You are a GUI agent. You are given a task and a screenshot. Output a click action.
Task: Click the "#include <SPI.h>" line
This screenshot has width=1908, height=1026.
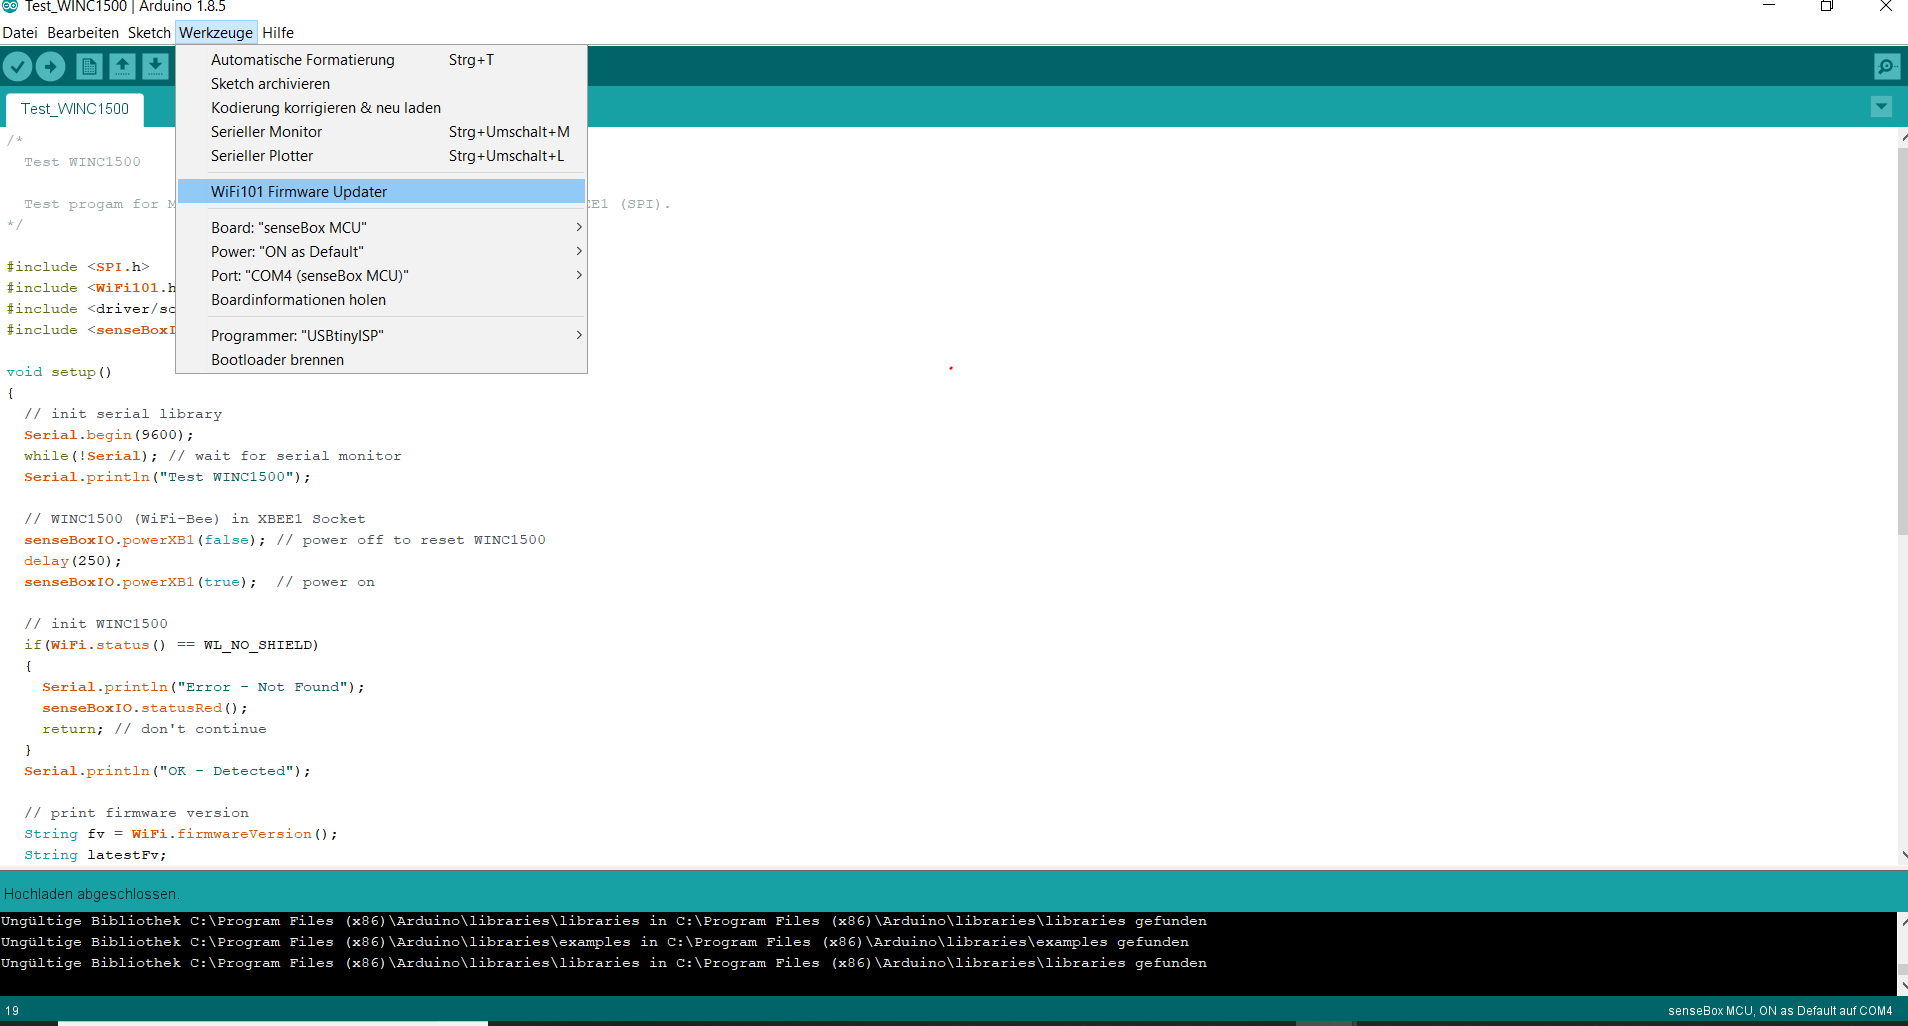click(x=78, y=267)
